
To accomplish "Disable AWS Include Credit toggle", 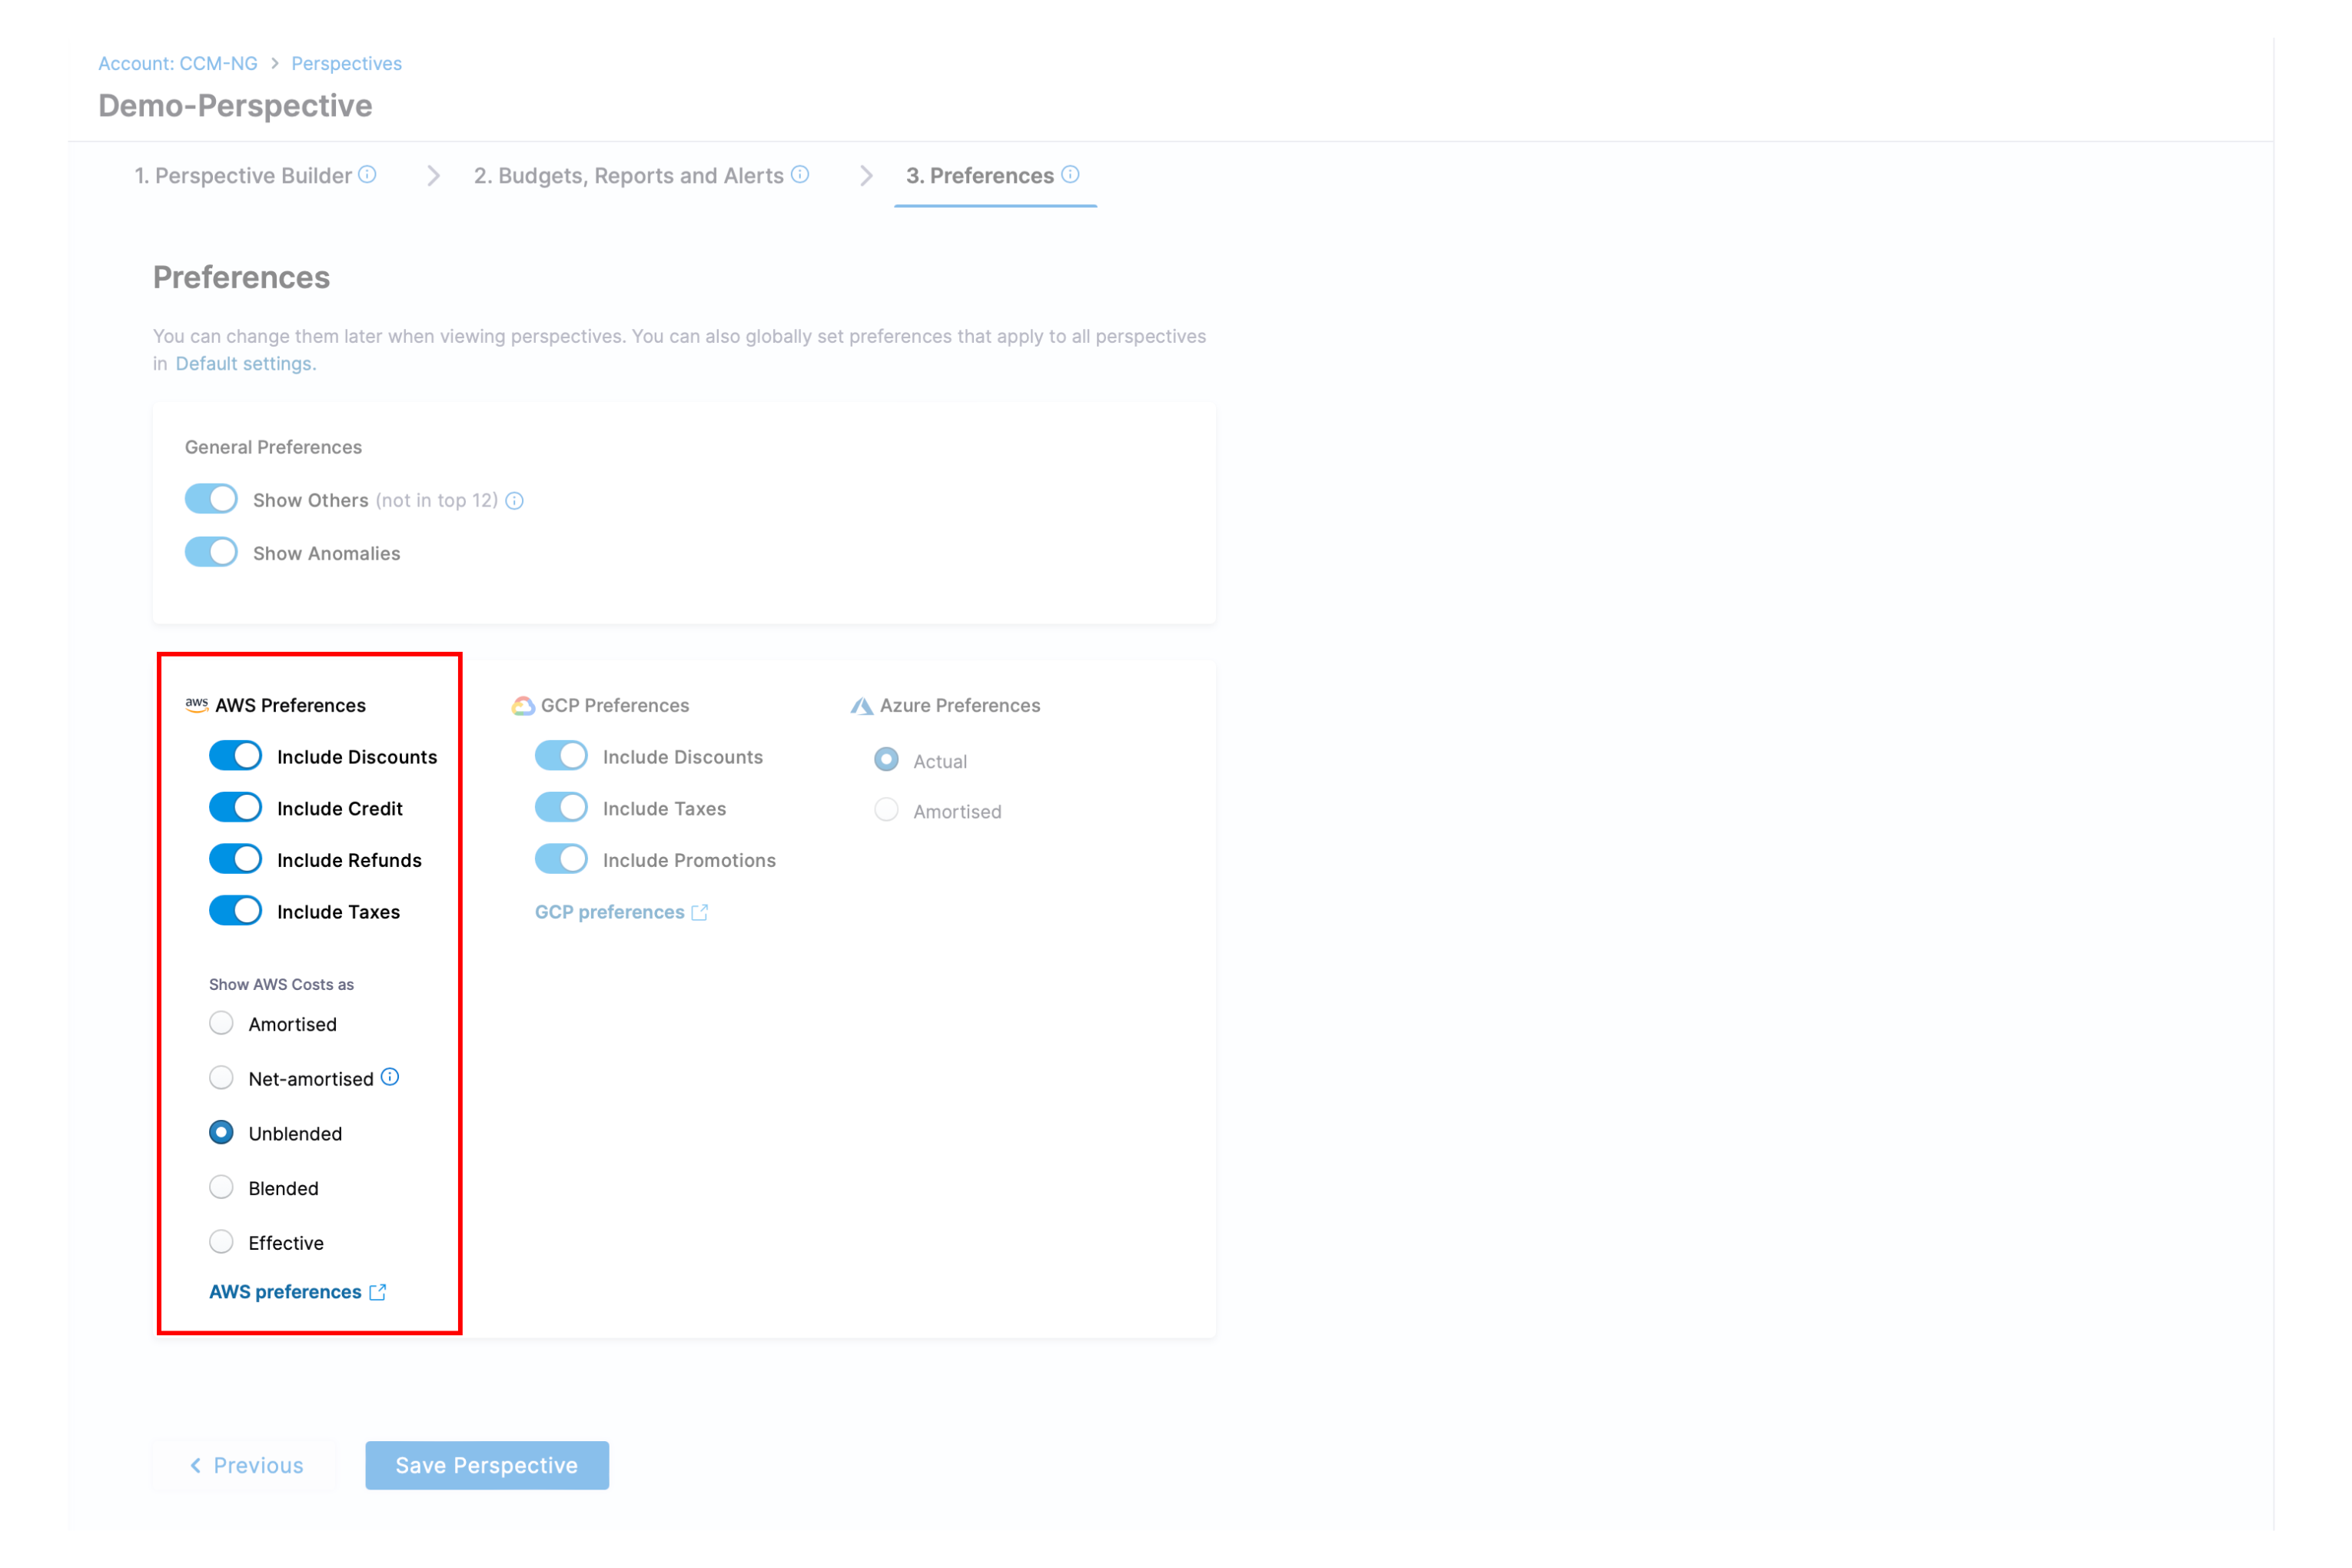I will [x=235, y=808].
